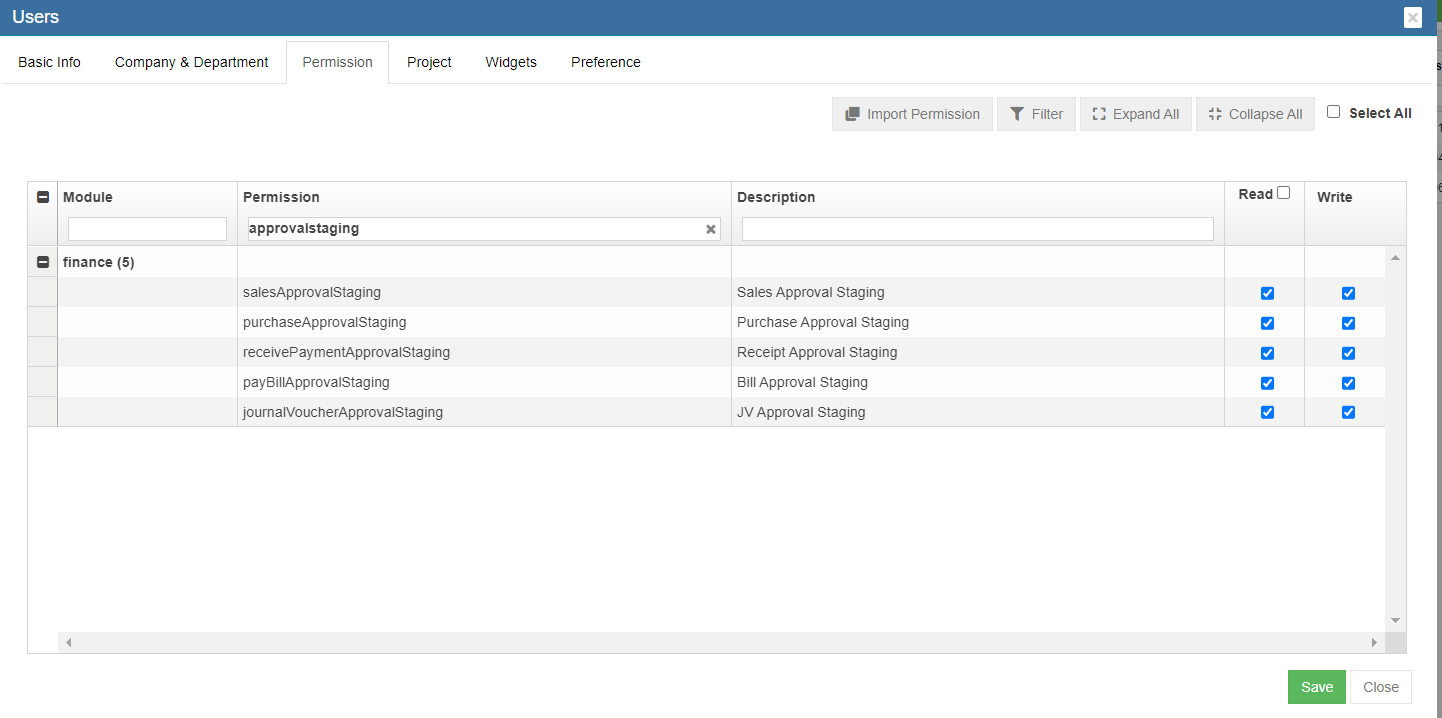Click Collapse All rows button
Viewport: 1442px width, 718px height.
pos(1255,114)
